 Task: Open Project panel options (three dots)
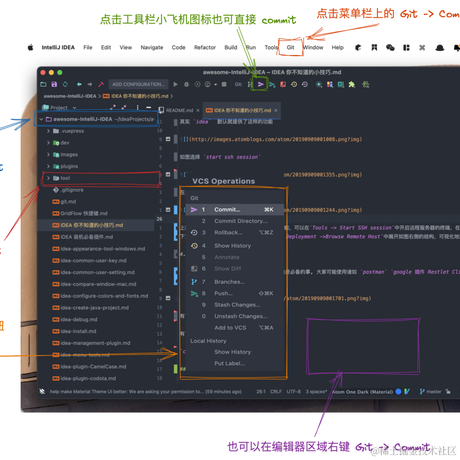click(x=137, y=108)
